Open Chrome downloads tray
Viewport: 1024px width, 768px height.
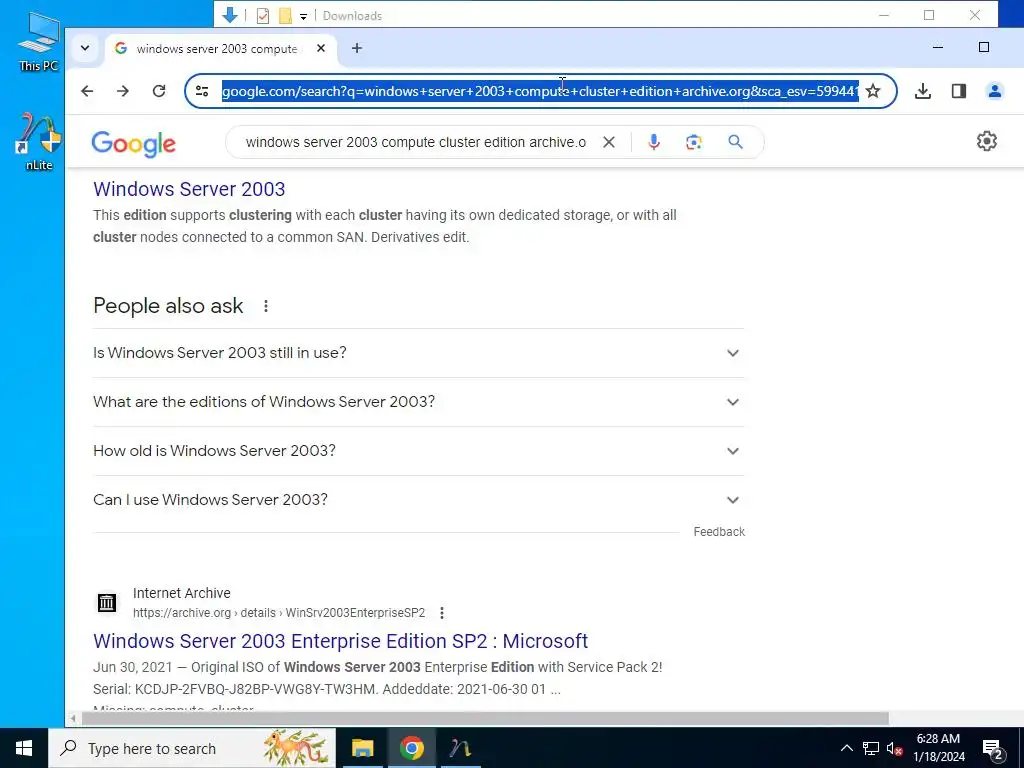(x=923, y=91)
